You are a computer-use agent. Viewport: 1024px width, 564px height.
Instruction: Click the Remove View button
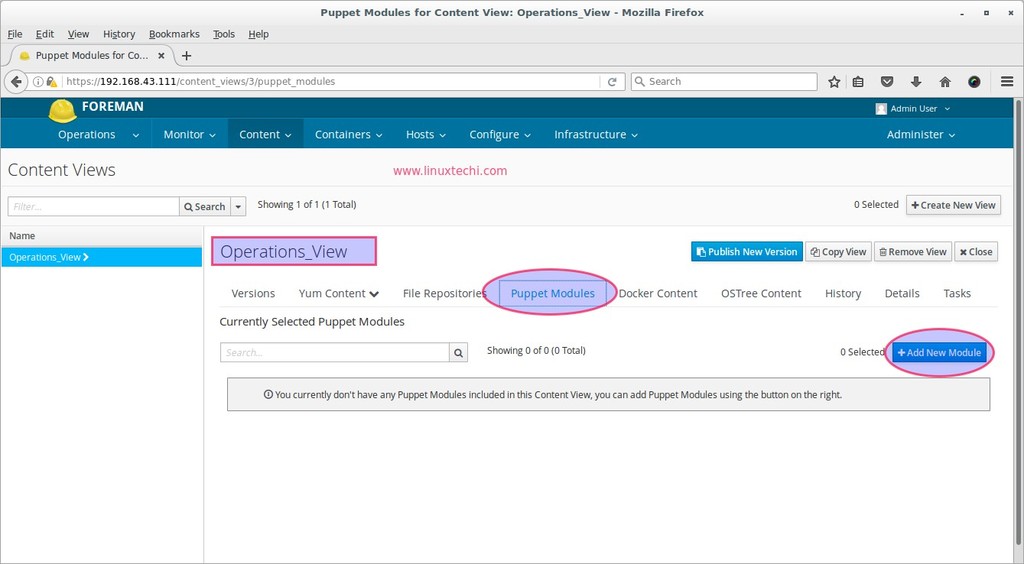point(913,252)
